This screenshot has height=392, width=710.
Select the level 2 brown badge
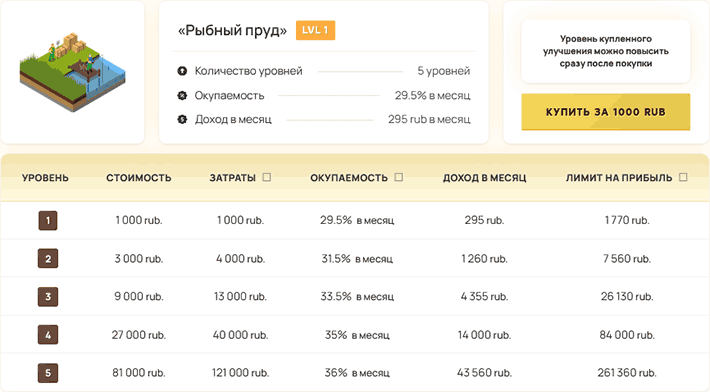[x=48, y=259]
